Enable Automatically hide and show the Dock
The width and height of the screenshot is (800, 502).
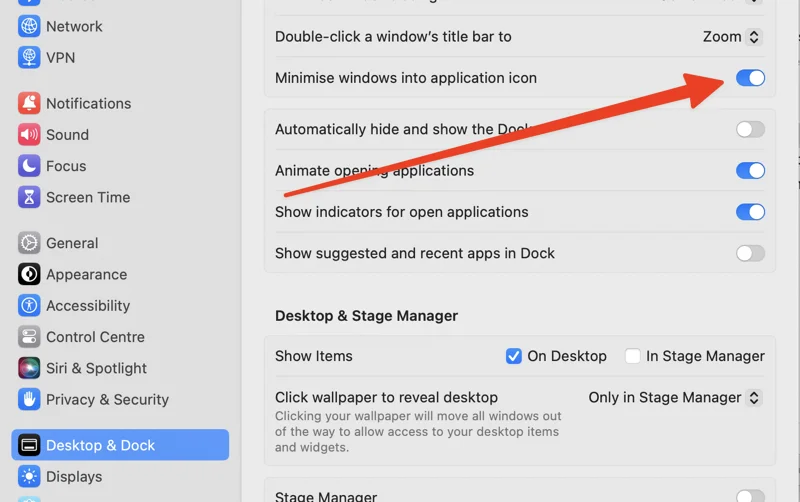pos(750,130)
